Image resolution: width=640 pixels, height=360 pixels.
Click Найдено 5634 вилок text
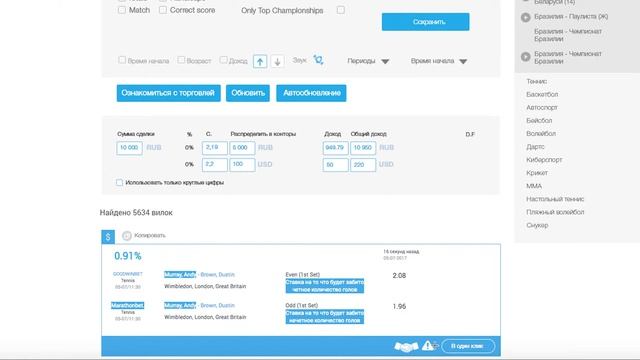(x=136, y=213)
